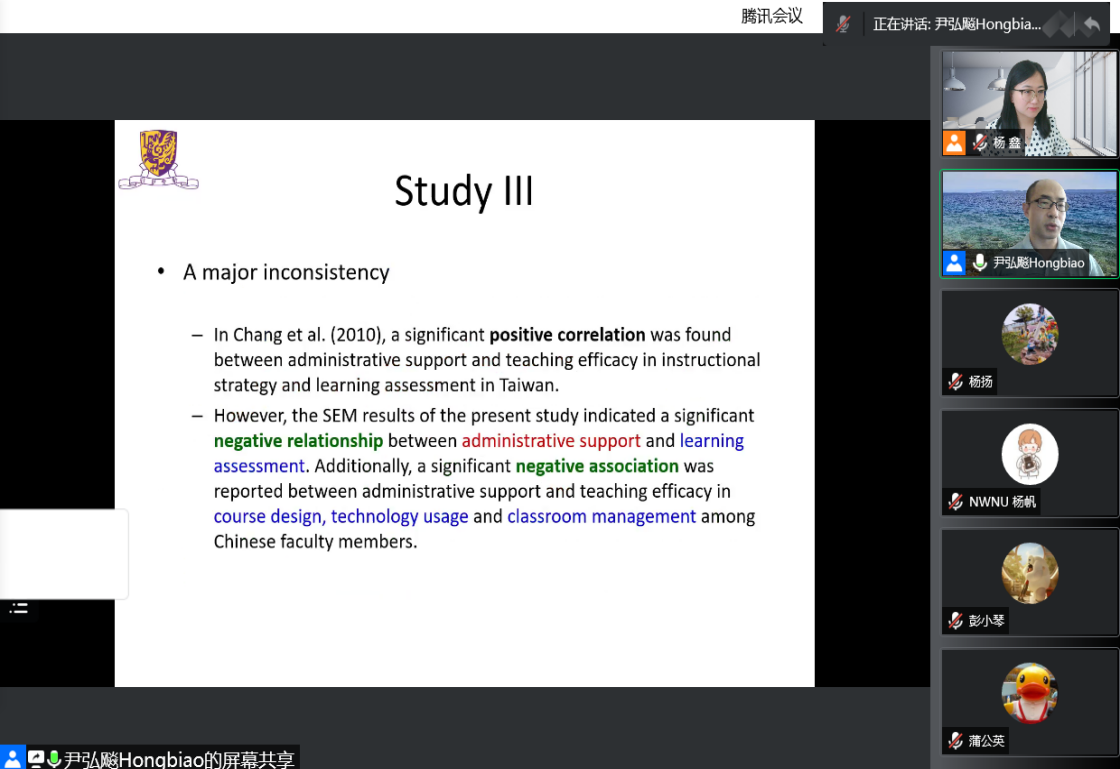Image resolution: width=1120 pixels, height=769 pixels.
Task: Select 杨扬's avatar picture
Action: (x=1029, y=334)
